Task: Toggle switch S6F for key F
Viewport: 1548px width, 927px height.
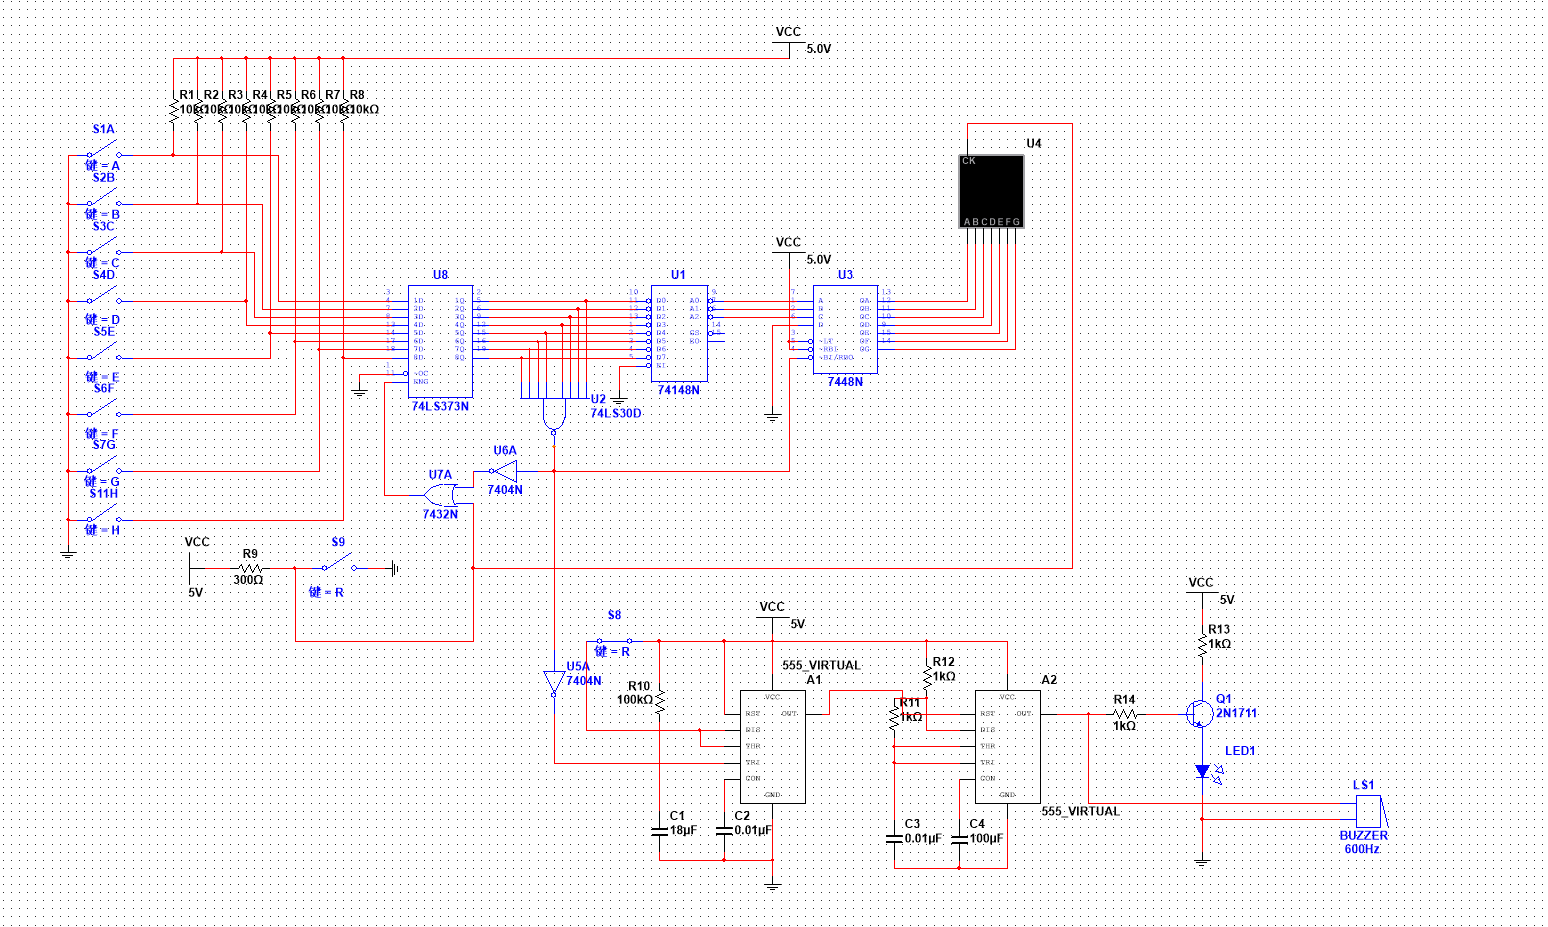Action: coord(103,409)
